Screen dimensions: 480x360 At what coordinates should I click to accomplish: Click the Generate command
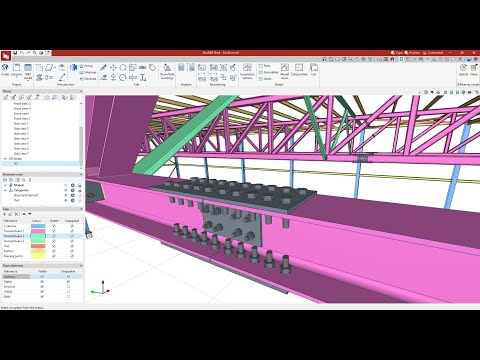point(88,79)
